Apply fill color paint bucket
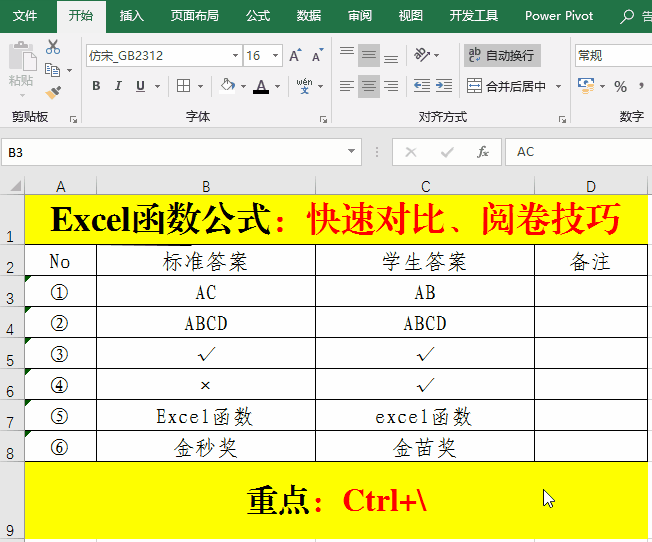 pyautogui.click(x=227, y=86)
